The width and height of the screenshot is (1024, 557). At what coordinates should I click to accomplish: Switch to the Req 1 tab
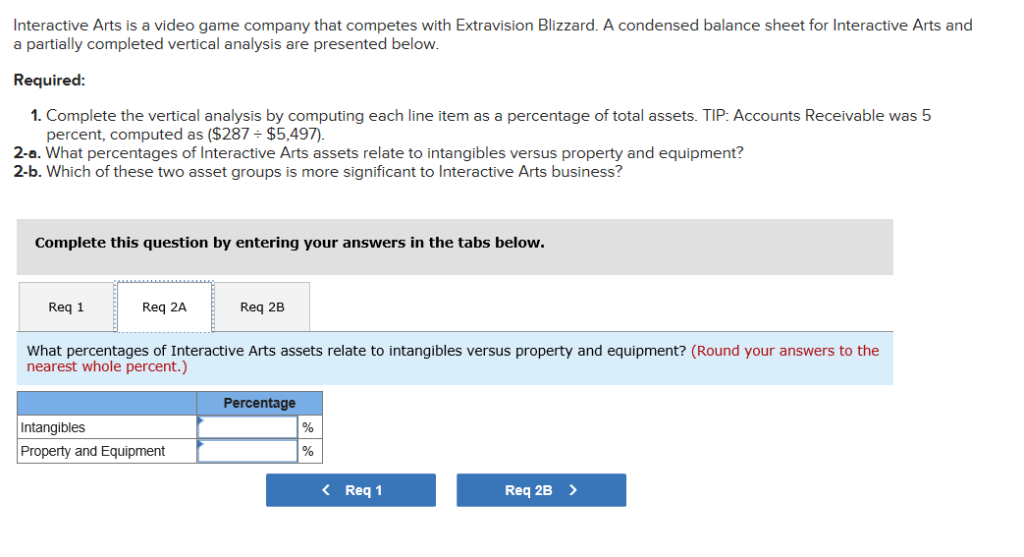pyautogui.click(x=66, y=307)
